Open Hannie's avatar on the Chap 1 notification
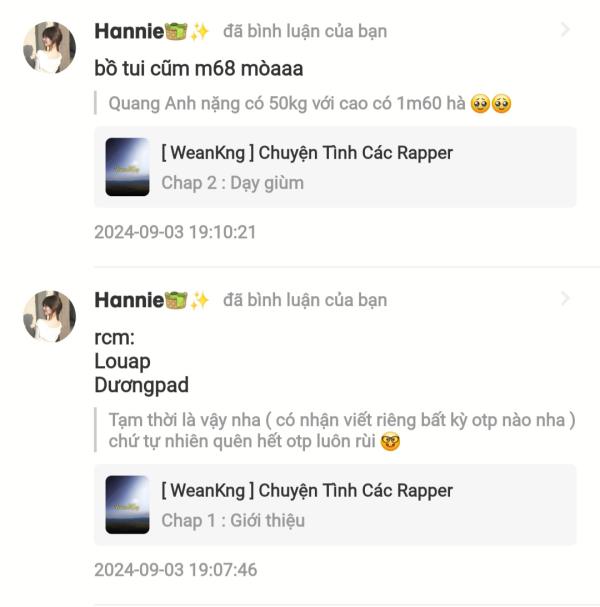Image resolution: width=600 pixels, height=607 pixels. 49,316
